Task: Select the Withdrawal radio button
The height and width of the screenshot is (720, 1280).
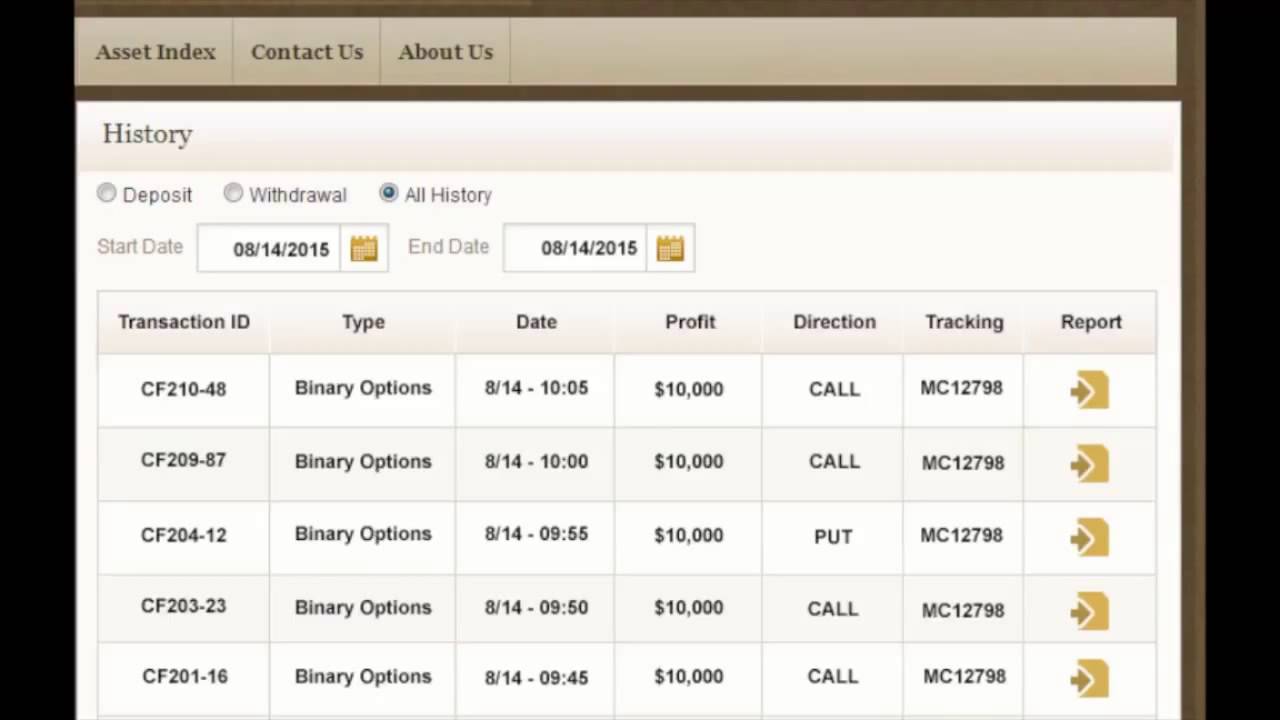Action: click(x=233, y=193)
